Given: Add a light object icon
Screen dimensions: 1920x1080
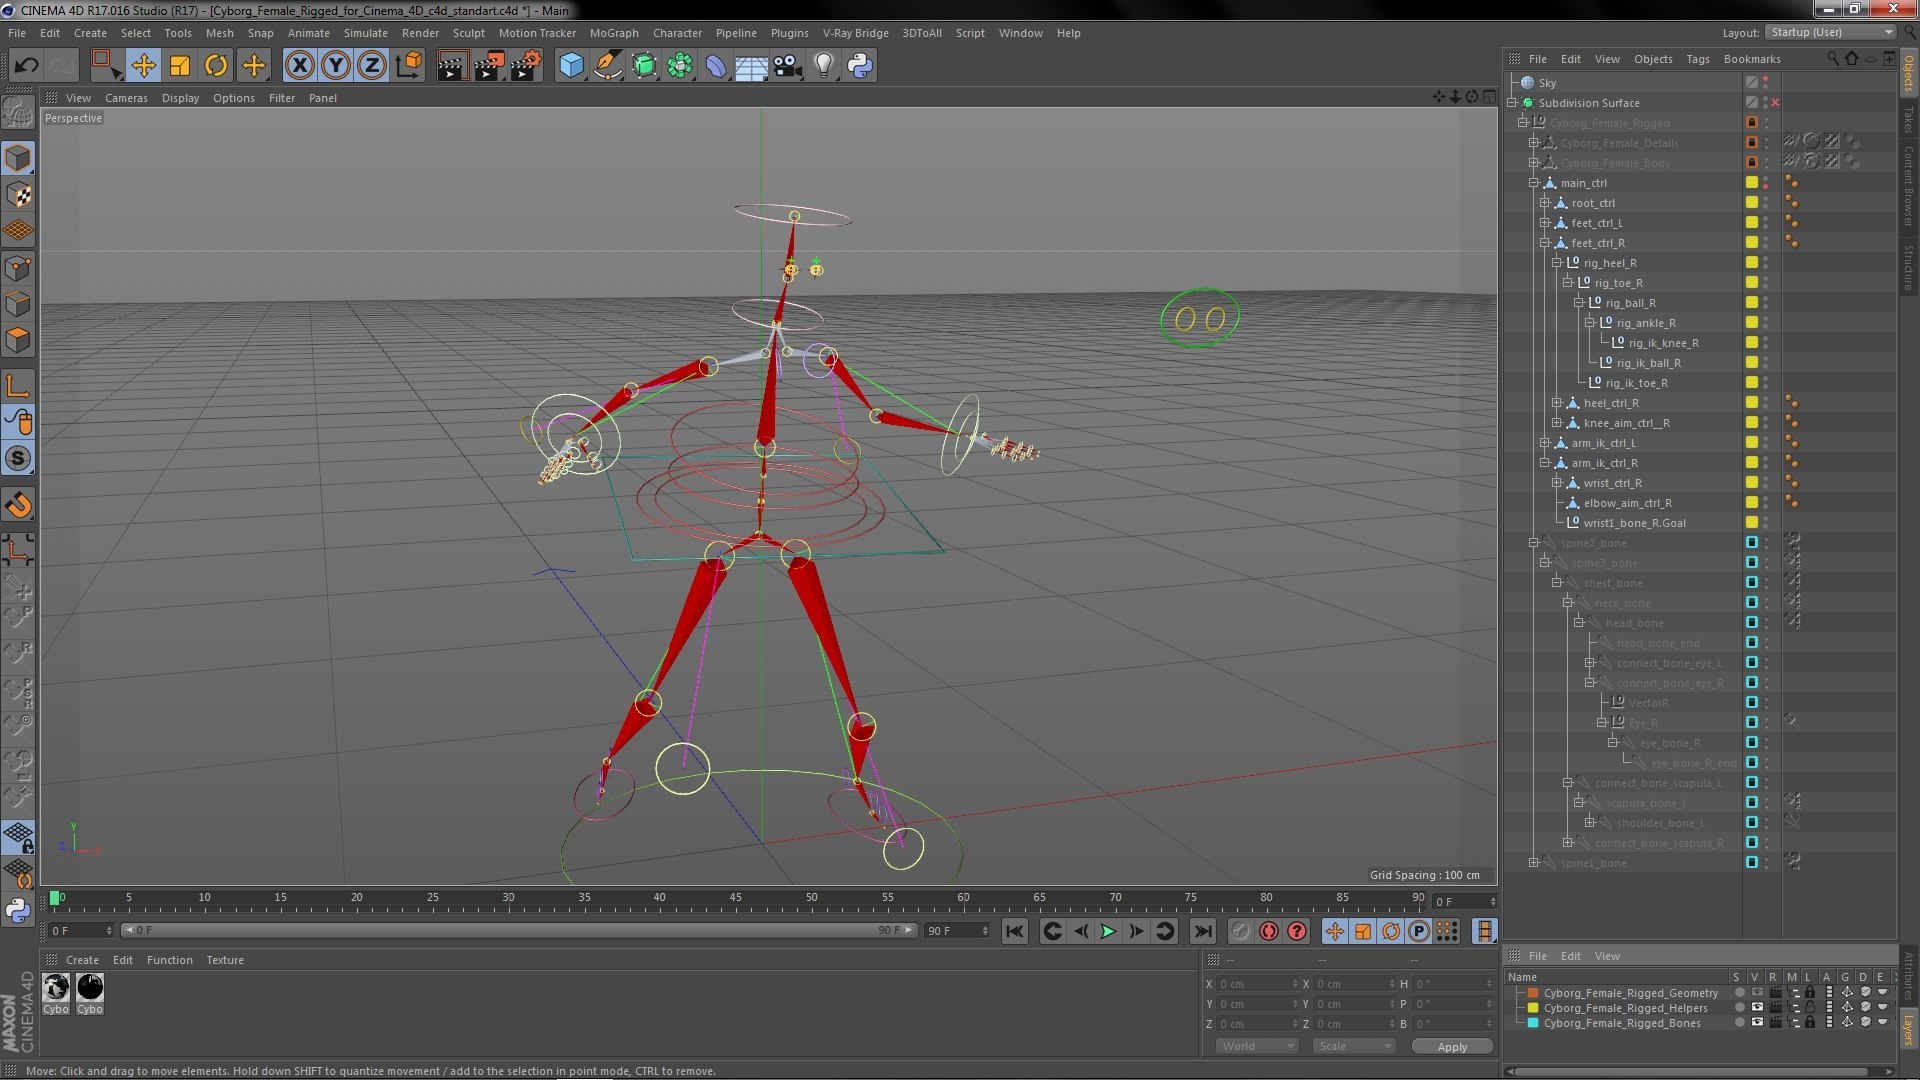Looking at the screenshot, I should 824,66.
